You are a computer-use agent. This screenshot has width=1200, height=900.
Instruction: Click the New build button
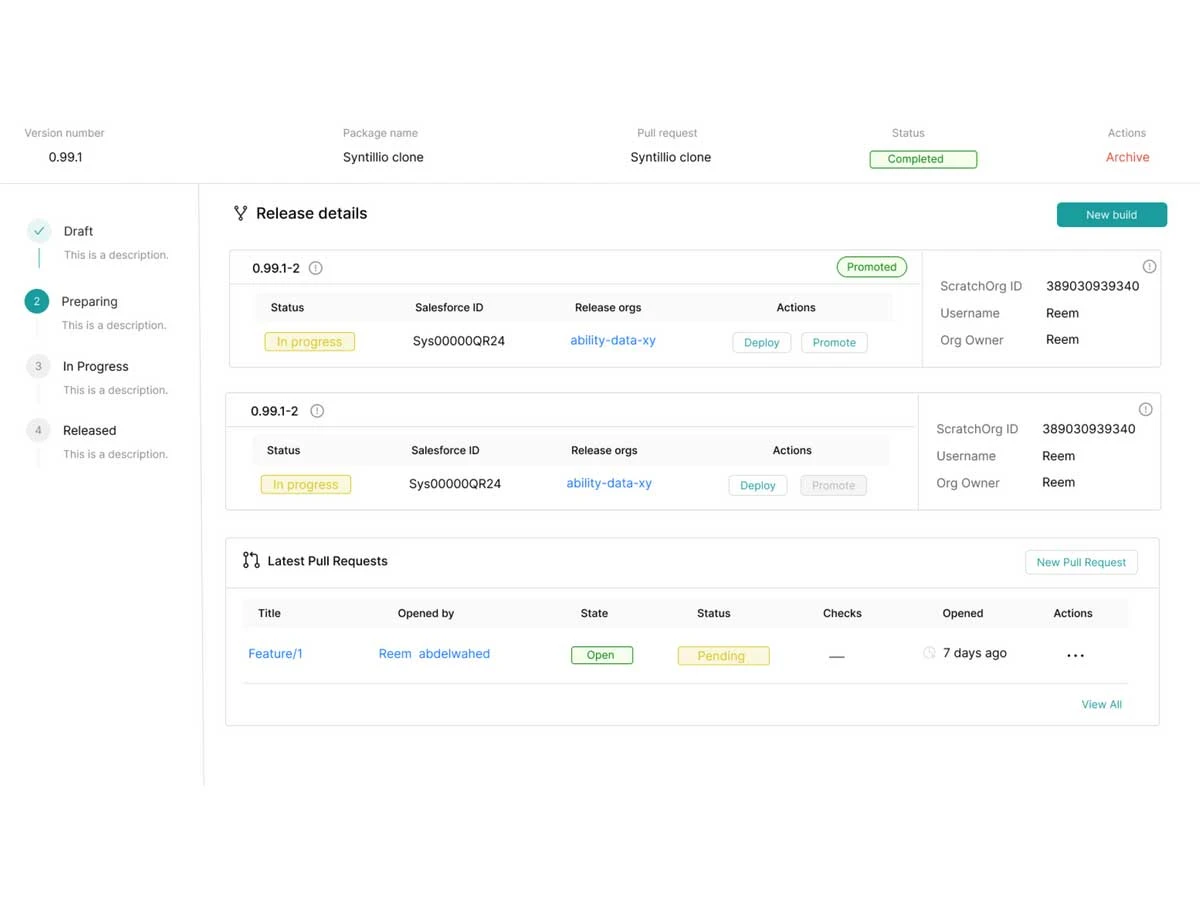coord(1112,215)
